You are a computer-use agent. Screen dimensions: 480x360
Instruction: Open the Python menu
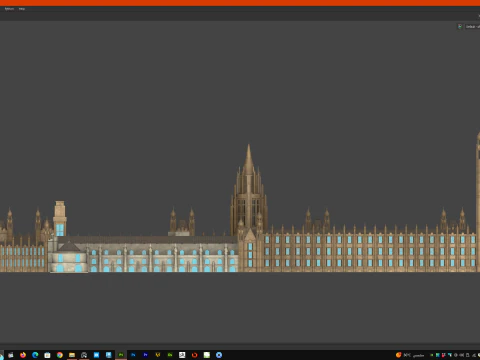pyautogui.click(x=9, y=9)
